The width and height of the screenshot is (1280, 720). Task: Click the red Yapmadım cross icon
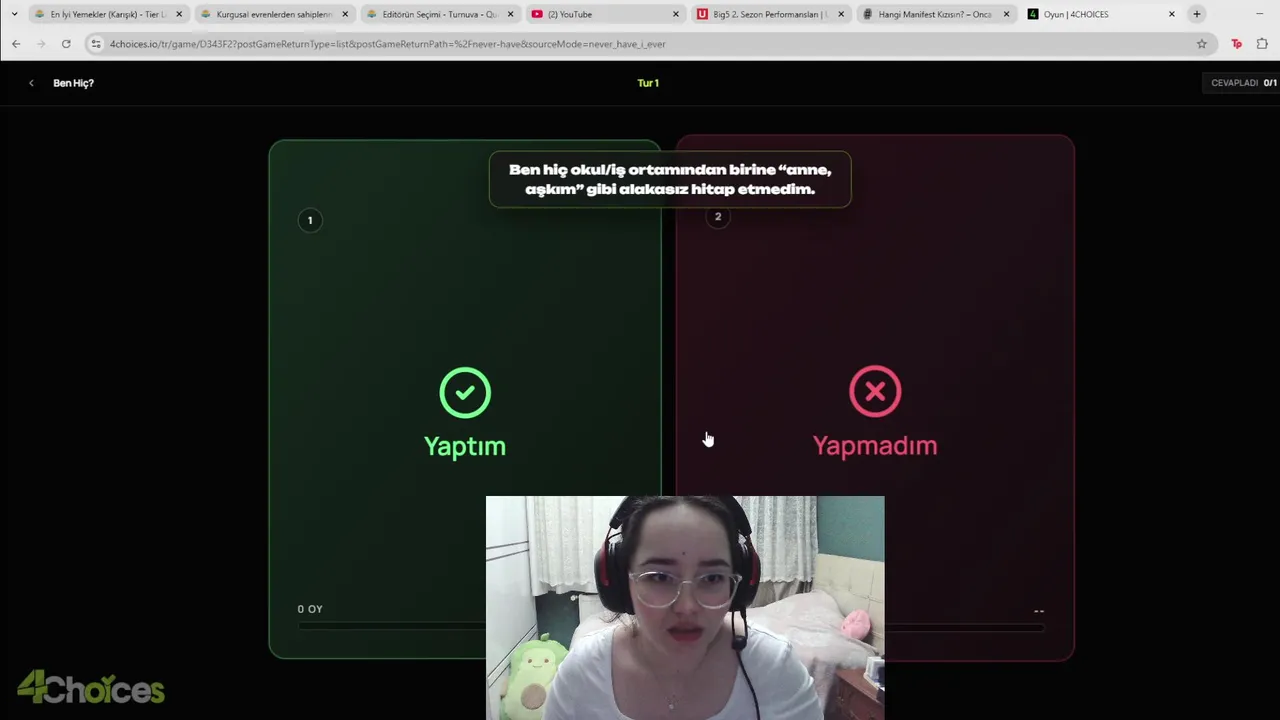click(x=875, y=391)
